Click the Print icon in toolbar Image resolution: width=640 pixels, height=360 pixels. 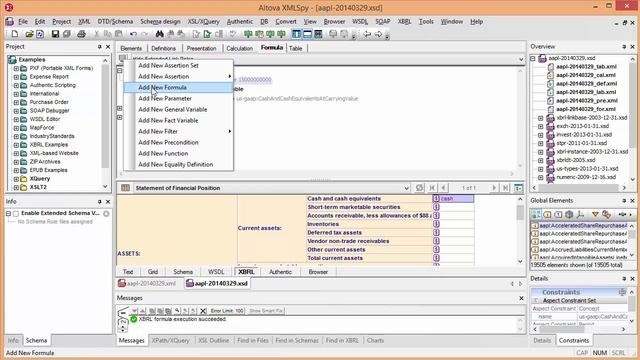[x=81, y=34]
